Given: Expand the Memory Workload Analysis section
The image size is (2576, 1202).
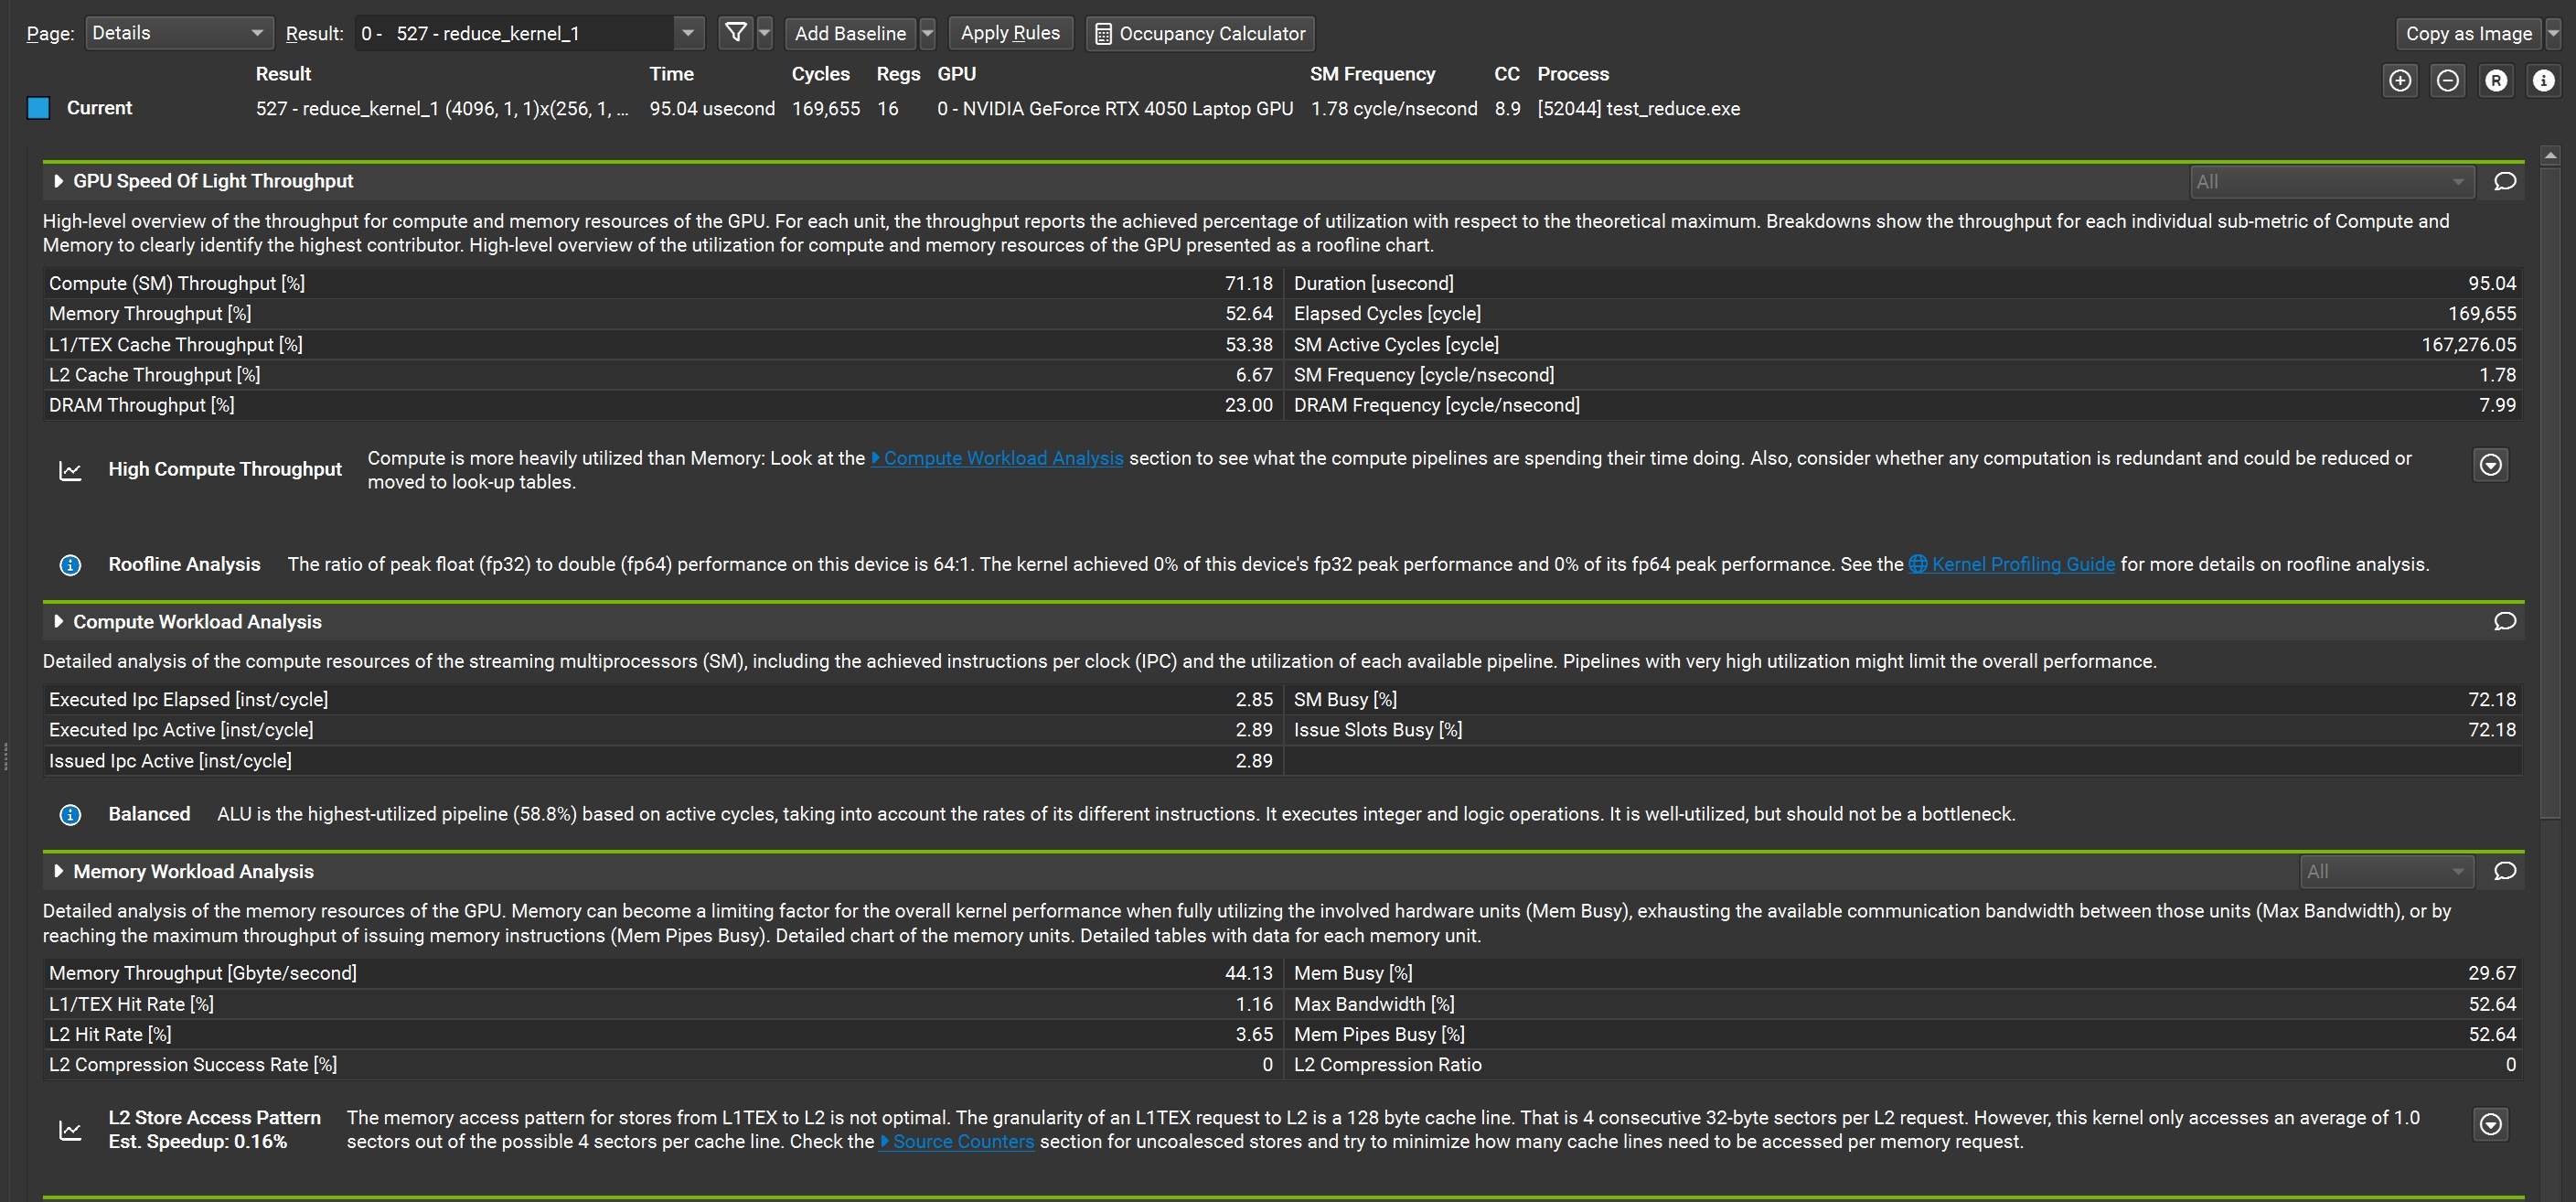Looking at the screenshot, I should point(58,872).
